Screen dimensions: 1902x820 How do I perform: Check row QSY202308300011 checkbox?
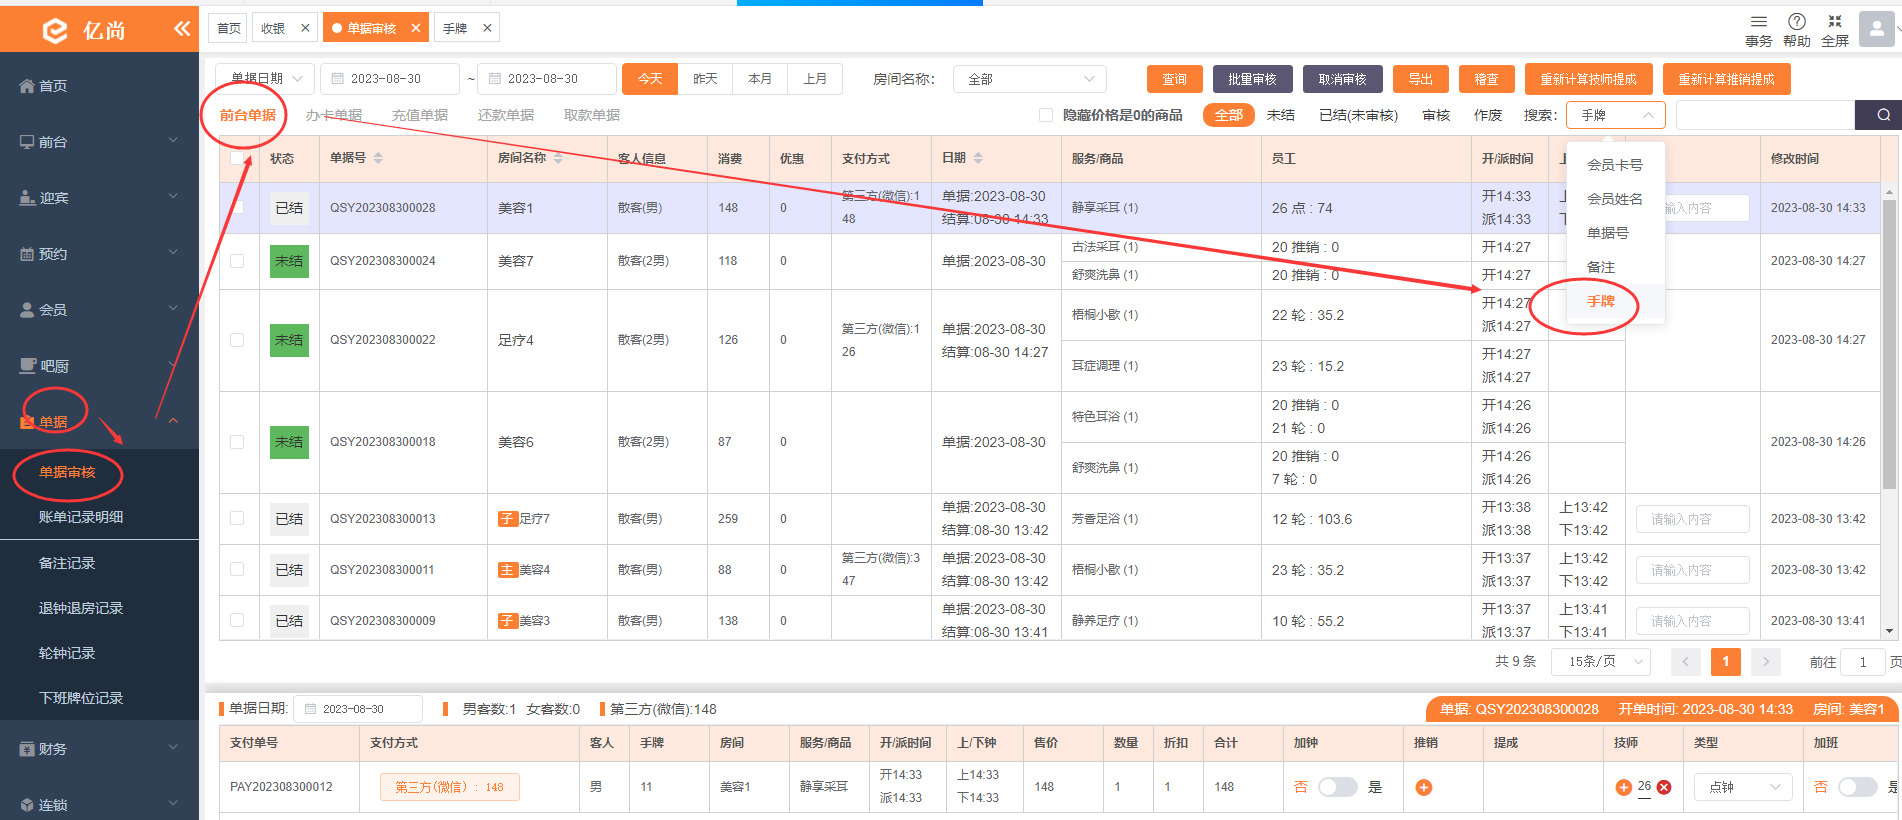[x=237, y=570]
